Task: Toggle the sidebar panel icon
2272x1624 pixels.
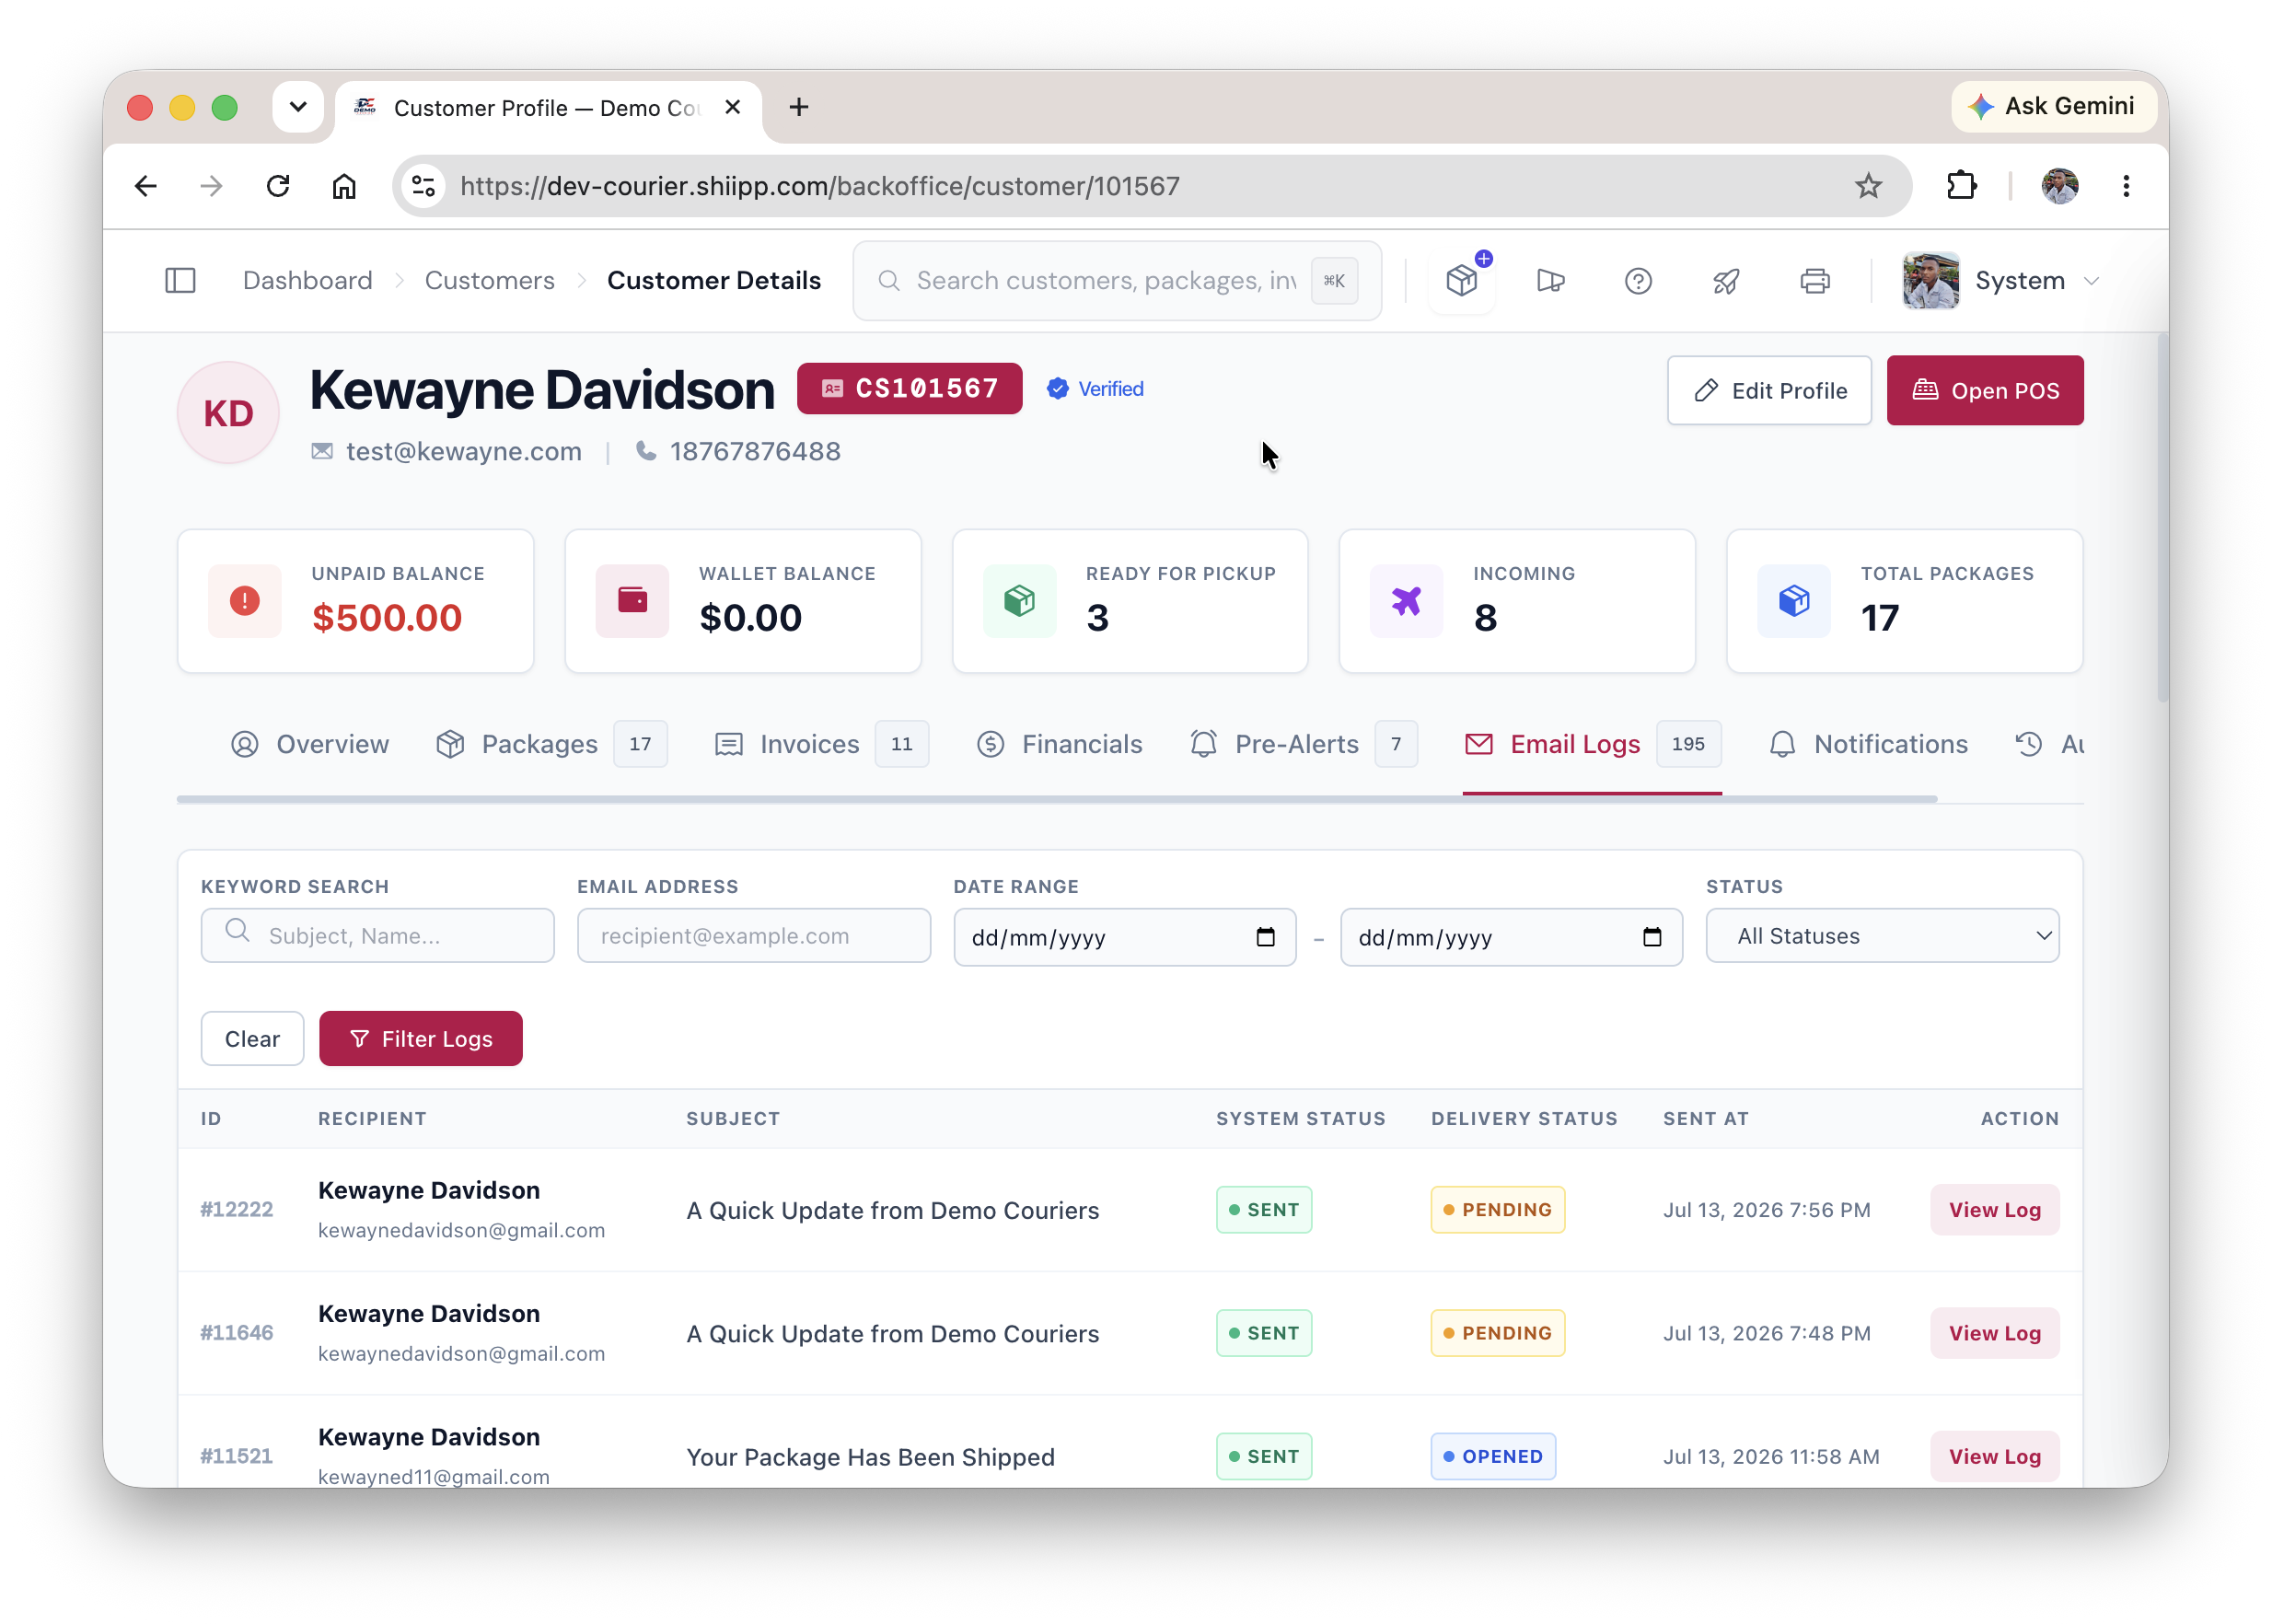Action: click(x=180, y=280)
